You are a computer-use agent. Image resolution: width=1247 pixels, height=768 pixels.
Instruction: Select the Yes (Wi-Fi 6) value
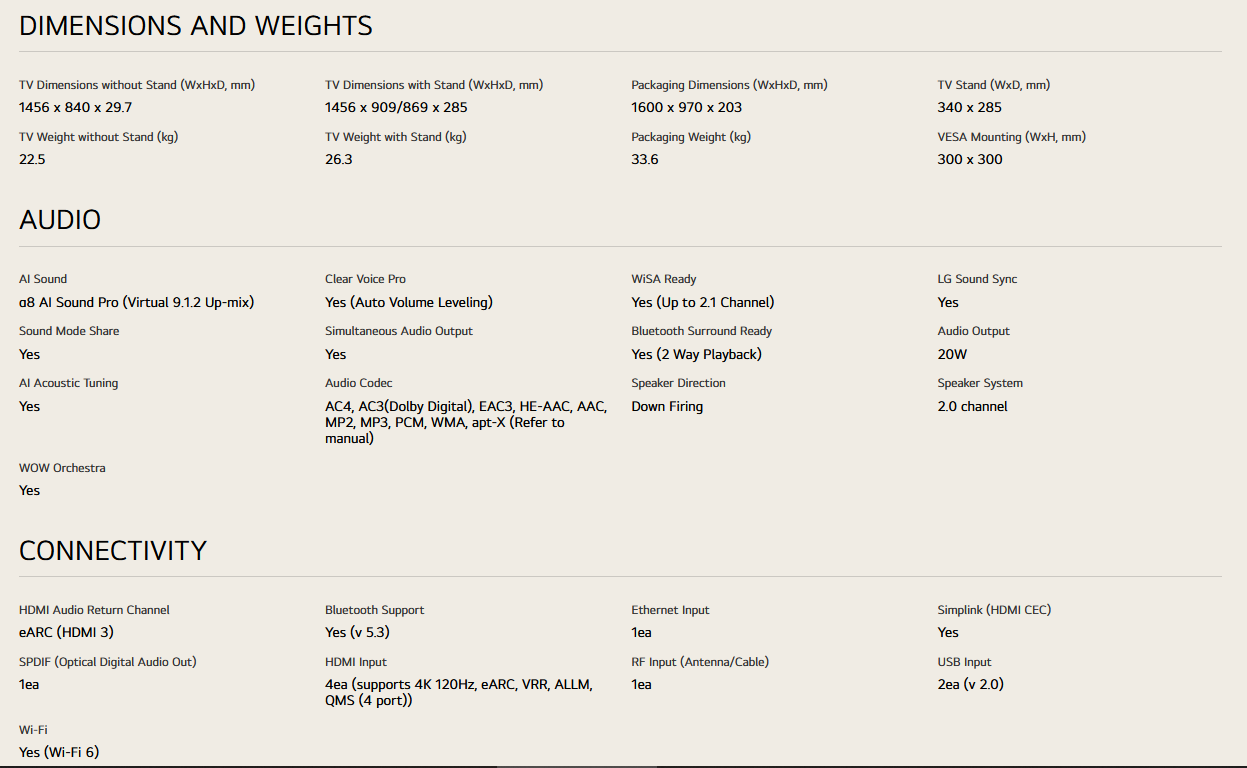(x=59, y=752)
